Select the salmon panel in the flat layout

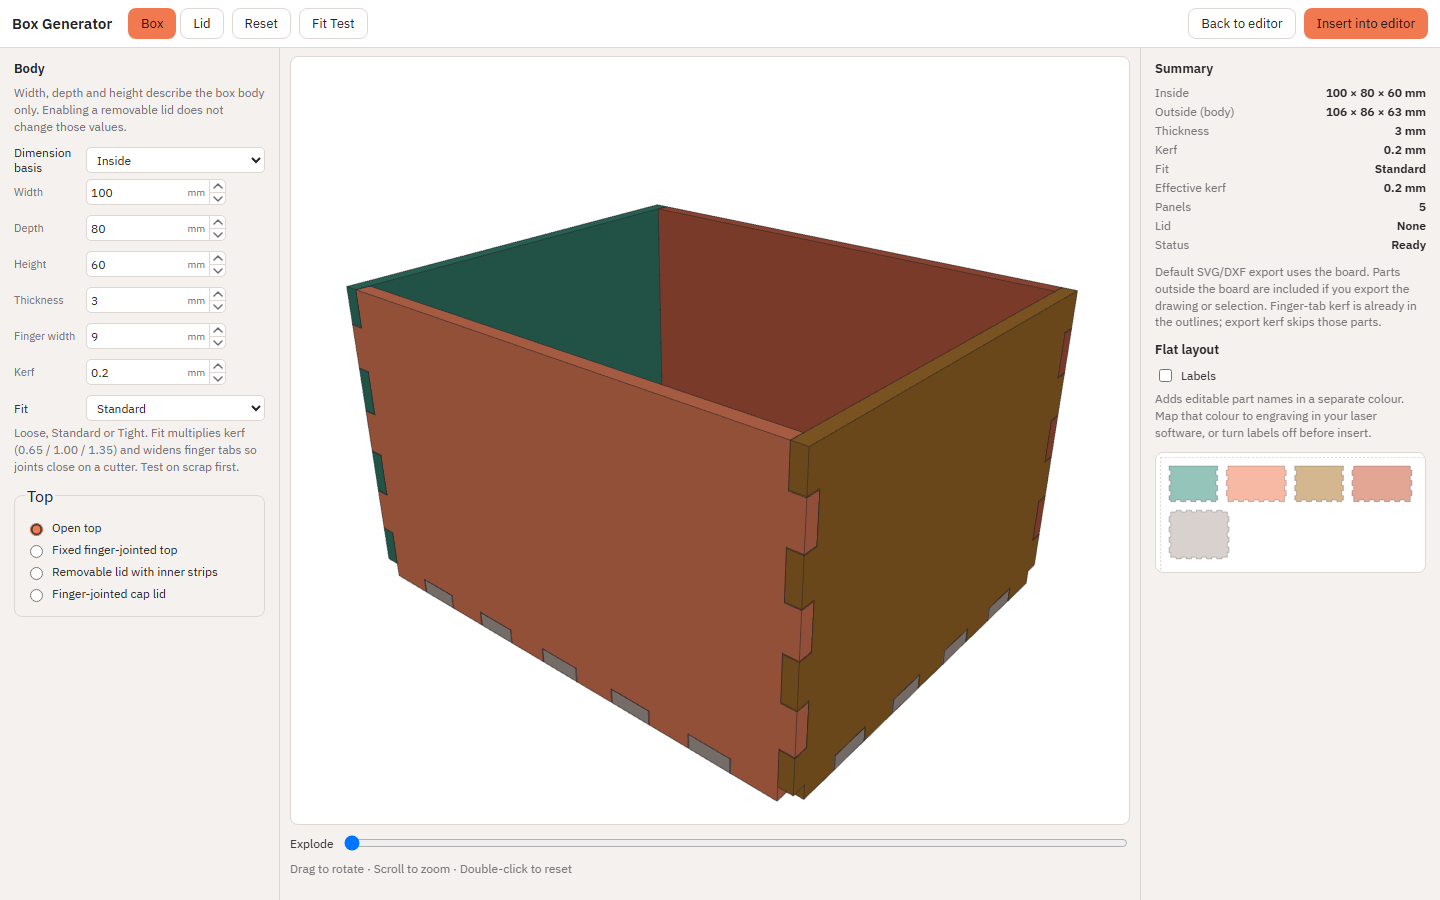coord(1382,484)
